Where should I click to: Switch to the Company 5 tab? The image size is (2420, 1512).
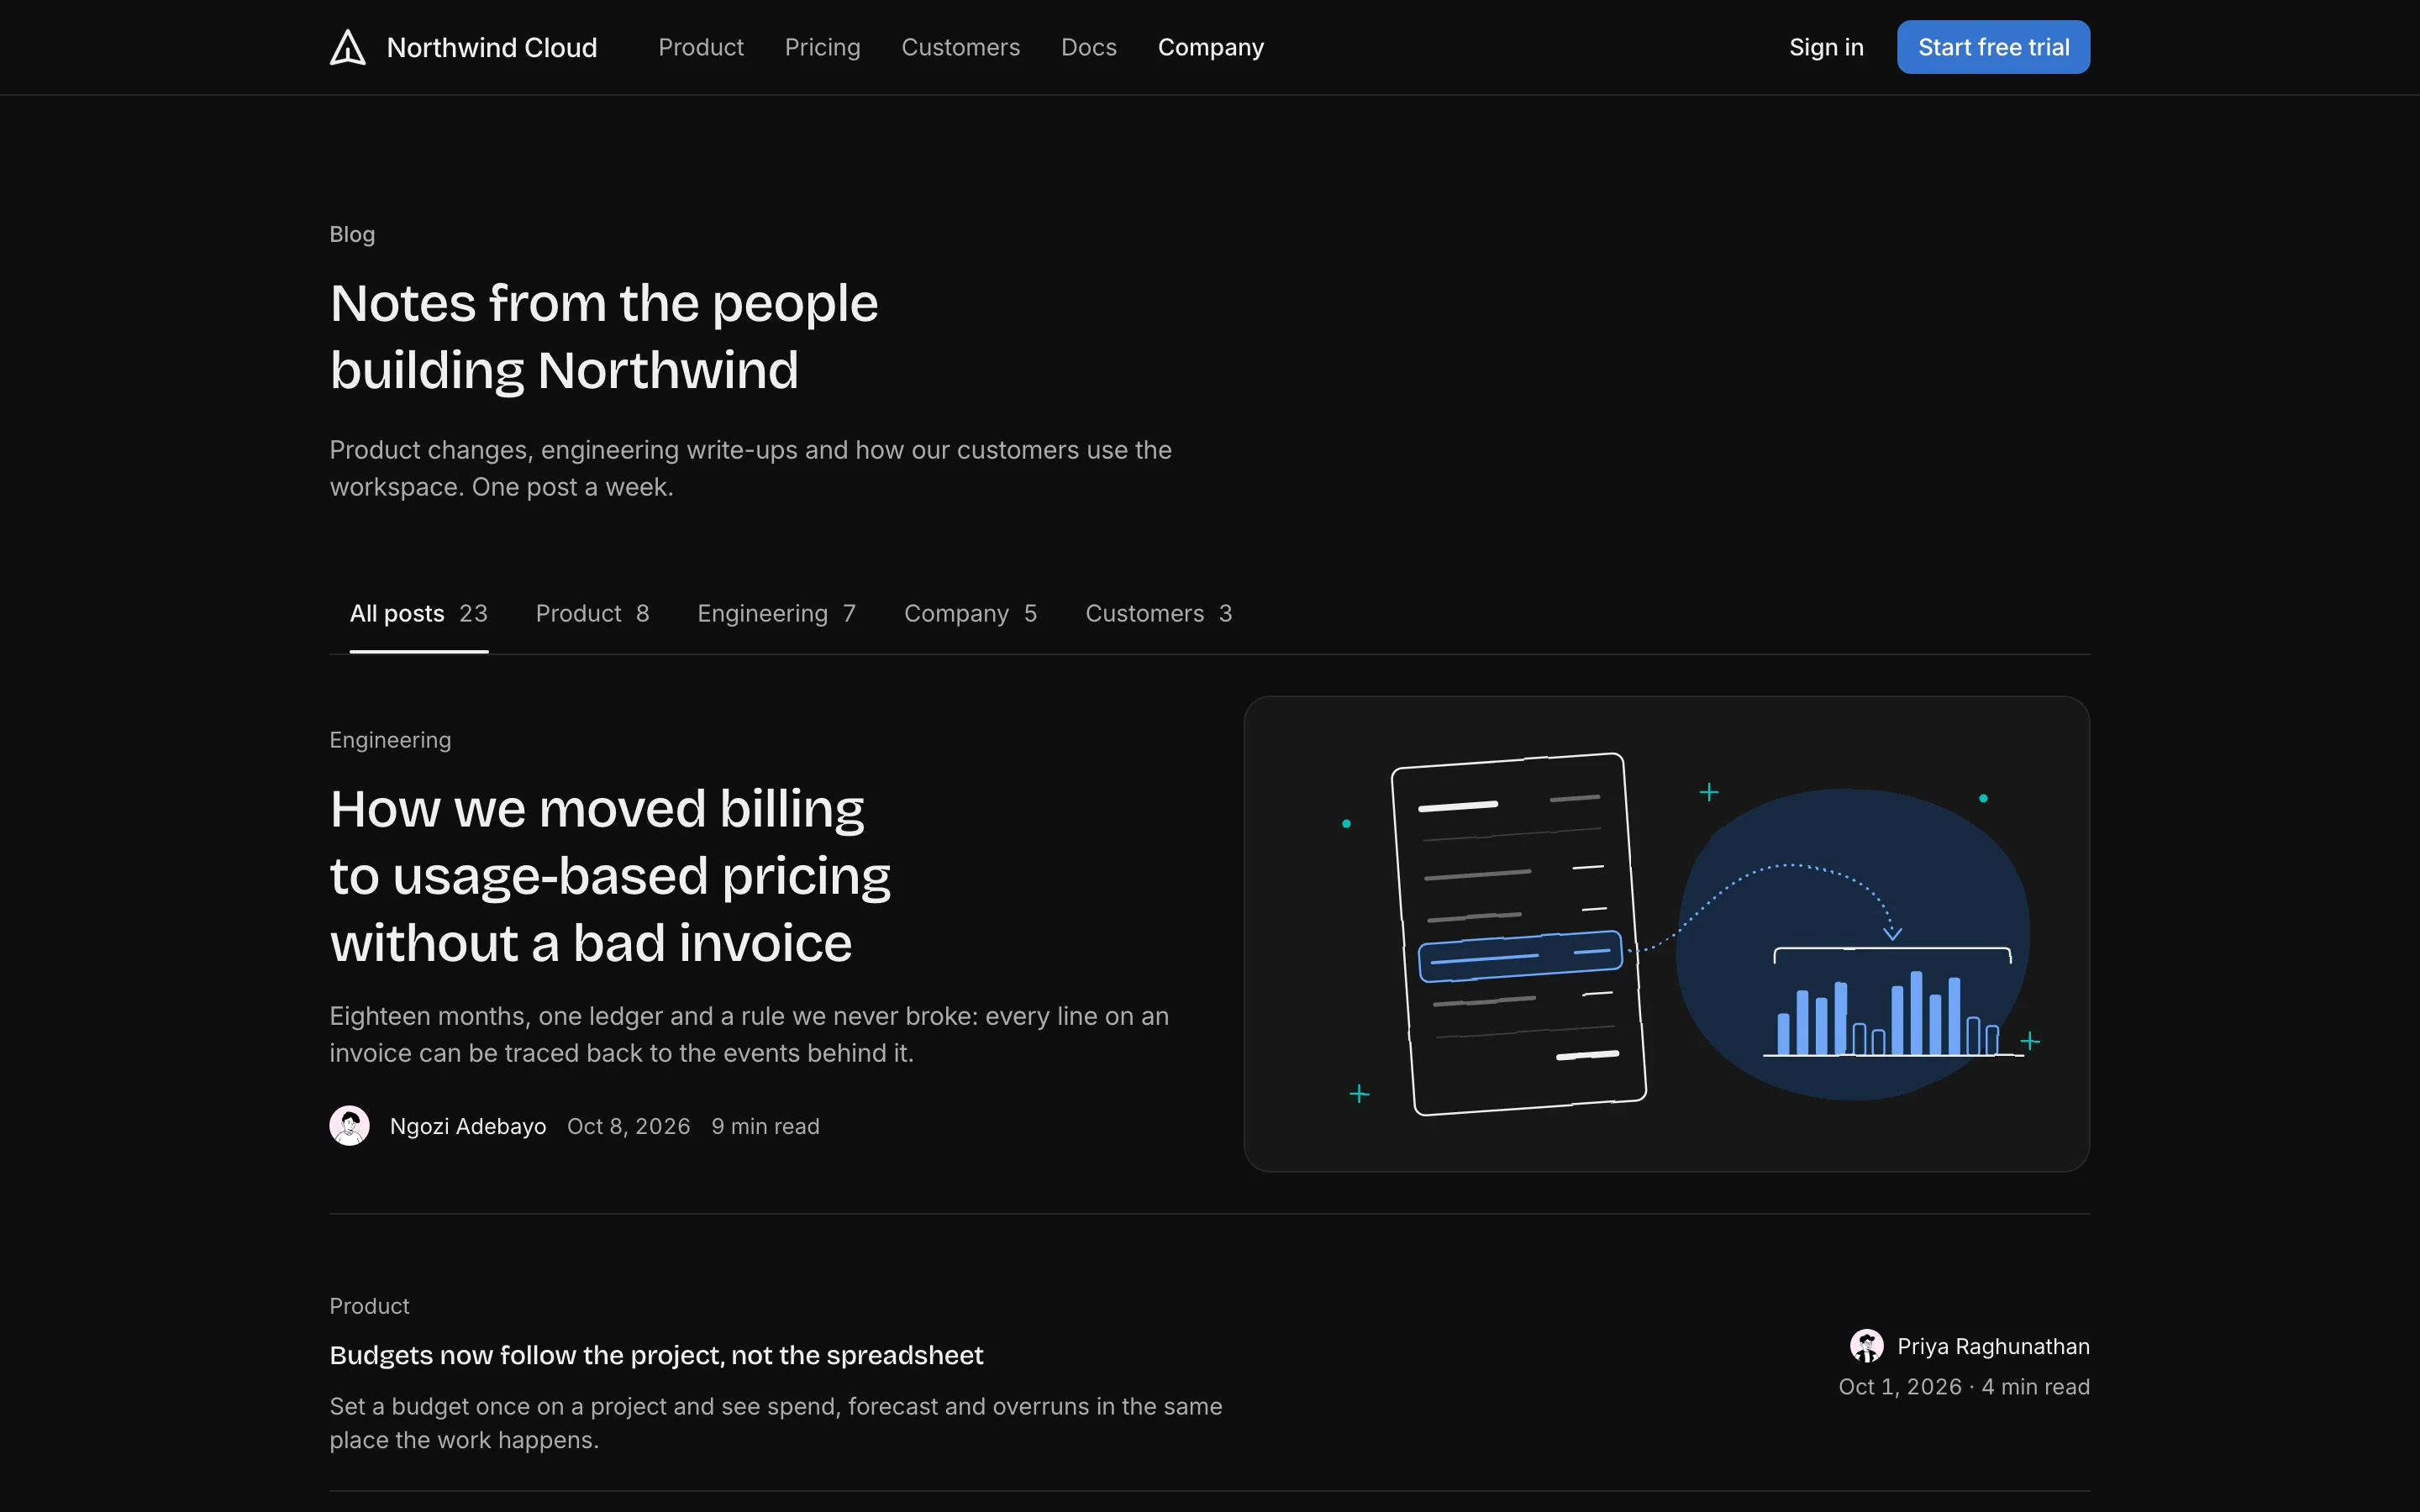[970, 613]
